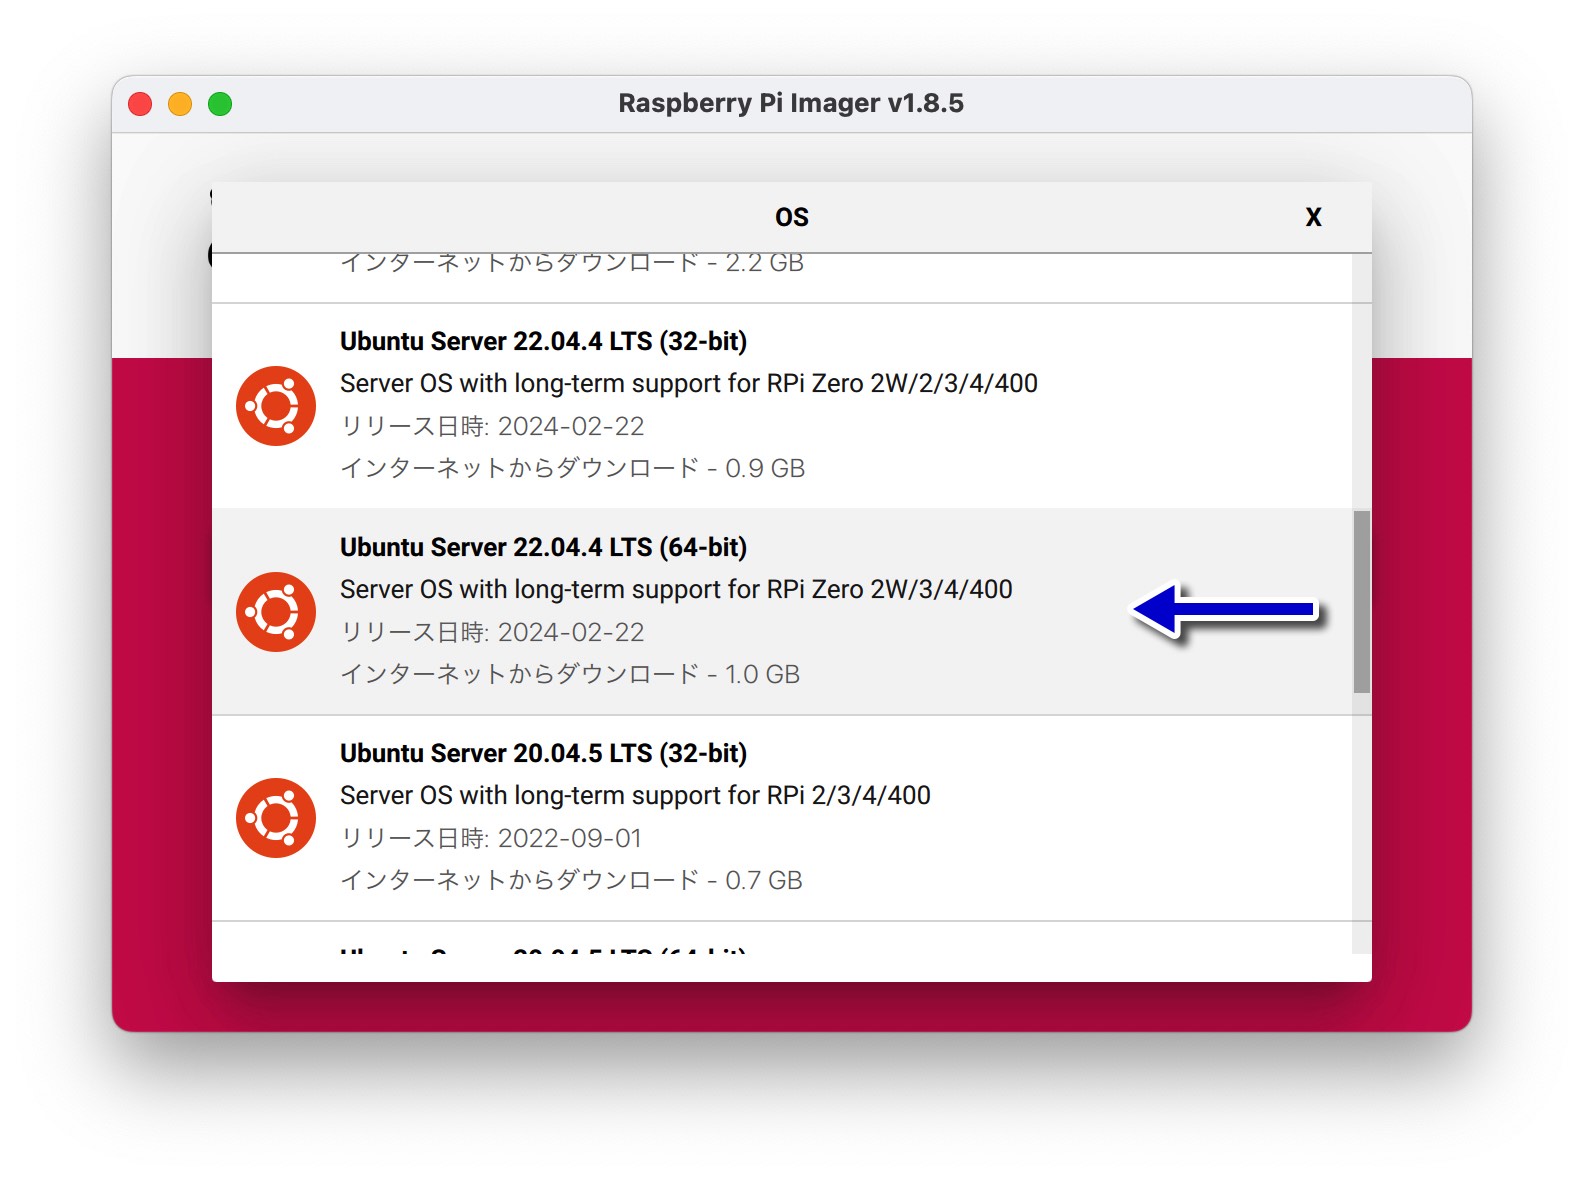The image size is (1584, 1180).
Task: Click download size 1.0 GB line
Action: (570, 674)
